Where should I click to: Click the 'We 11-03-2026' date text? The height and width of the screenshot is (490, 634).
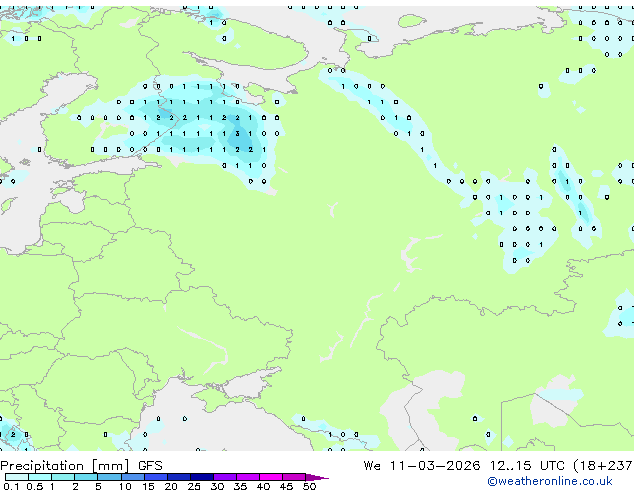point(422,466)
